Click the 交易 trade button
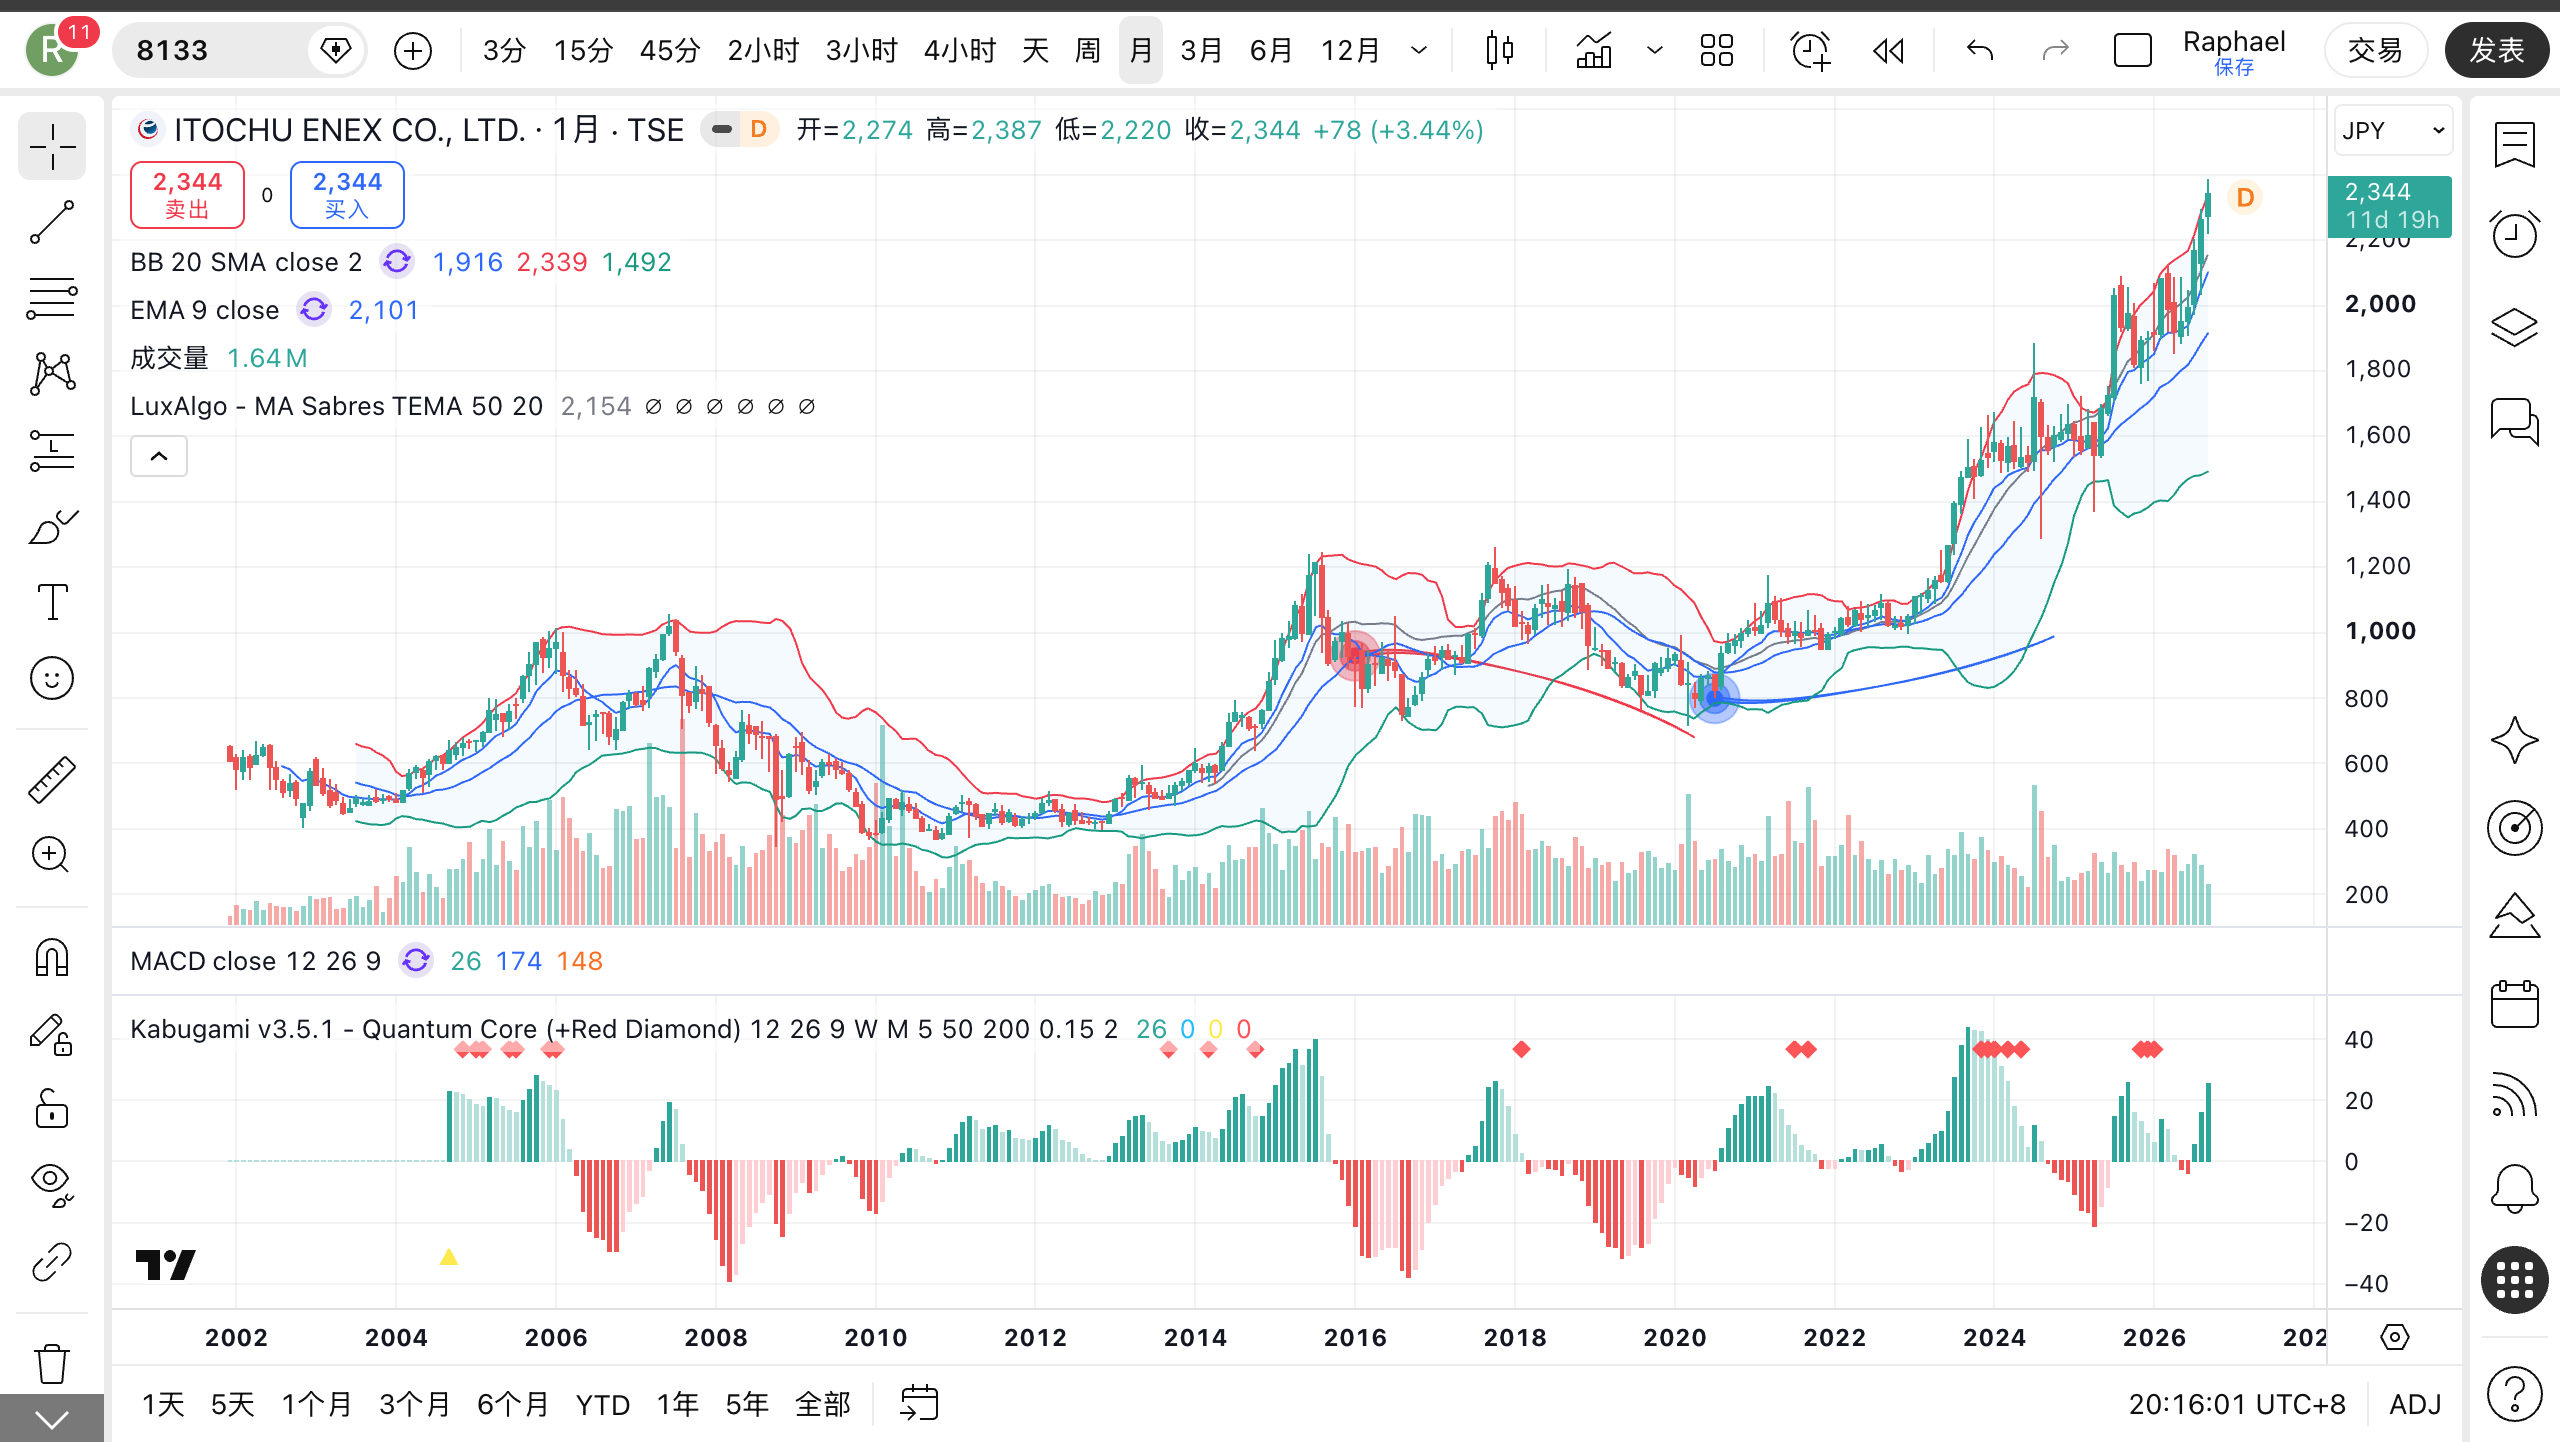 click(2375, 50)
